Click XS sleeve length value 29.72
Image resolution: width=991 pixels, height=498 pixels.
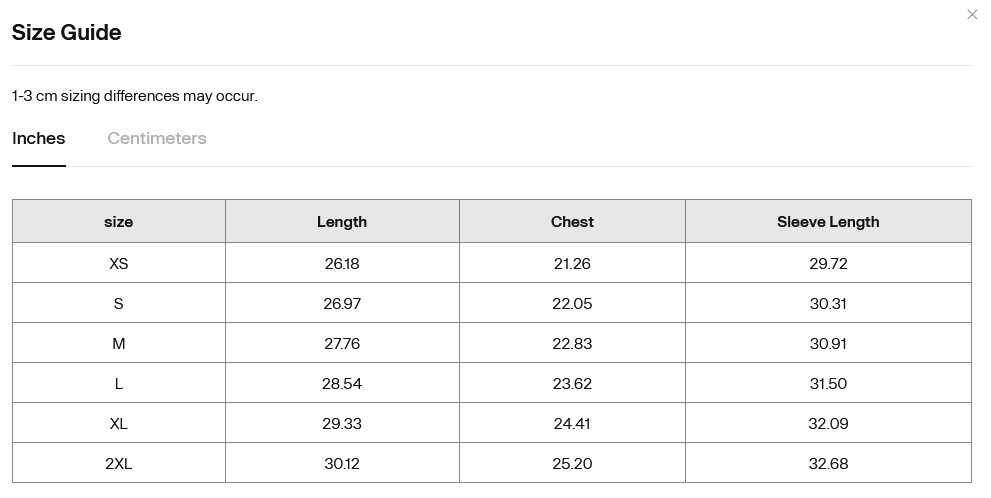828,264
